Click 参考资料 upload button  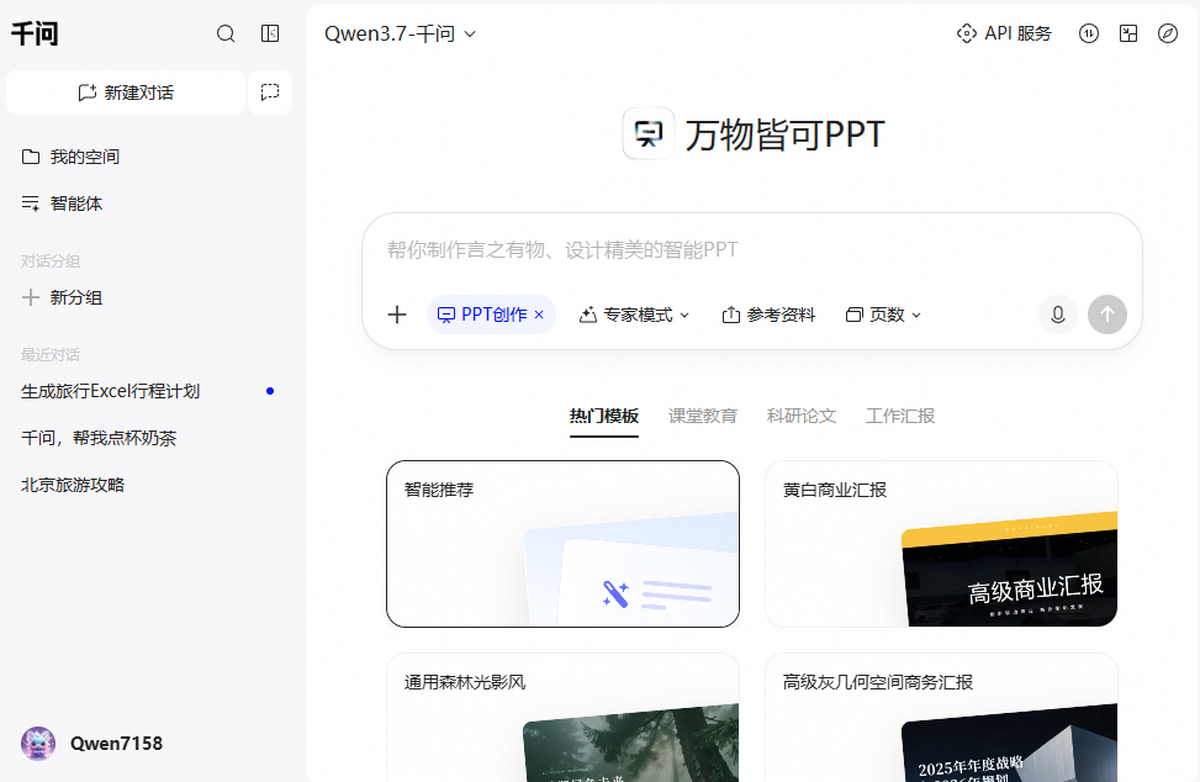click(769, 315)
